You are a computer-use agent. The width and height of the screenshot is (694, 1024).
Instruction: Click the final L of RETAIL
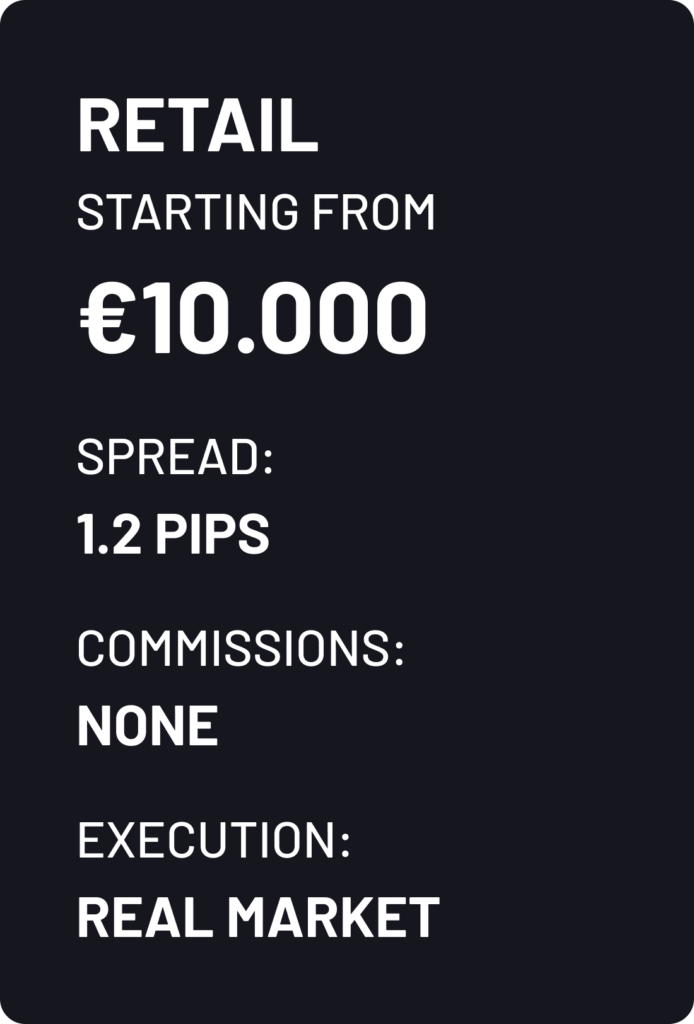(302, 127)
